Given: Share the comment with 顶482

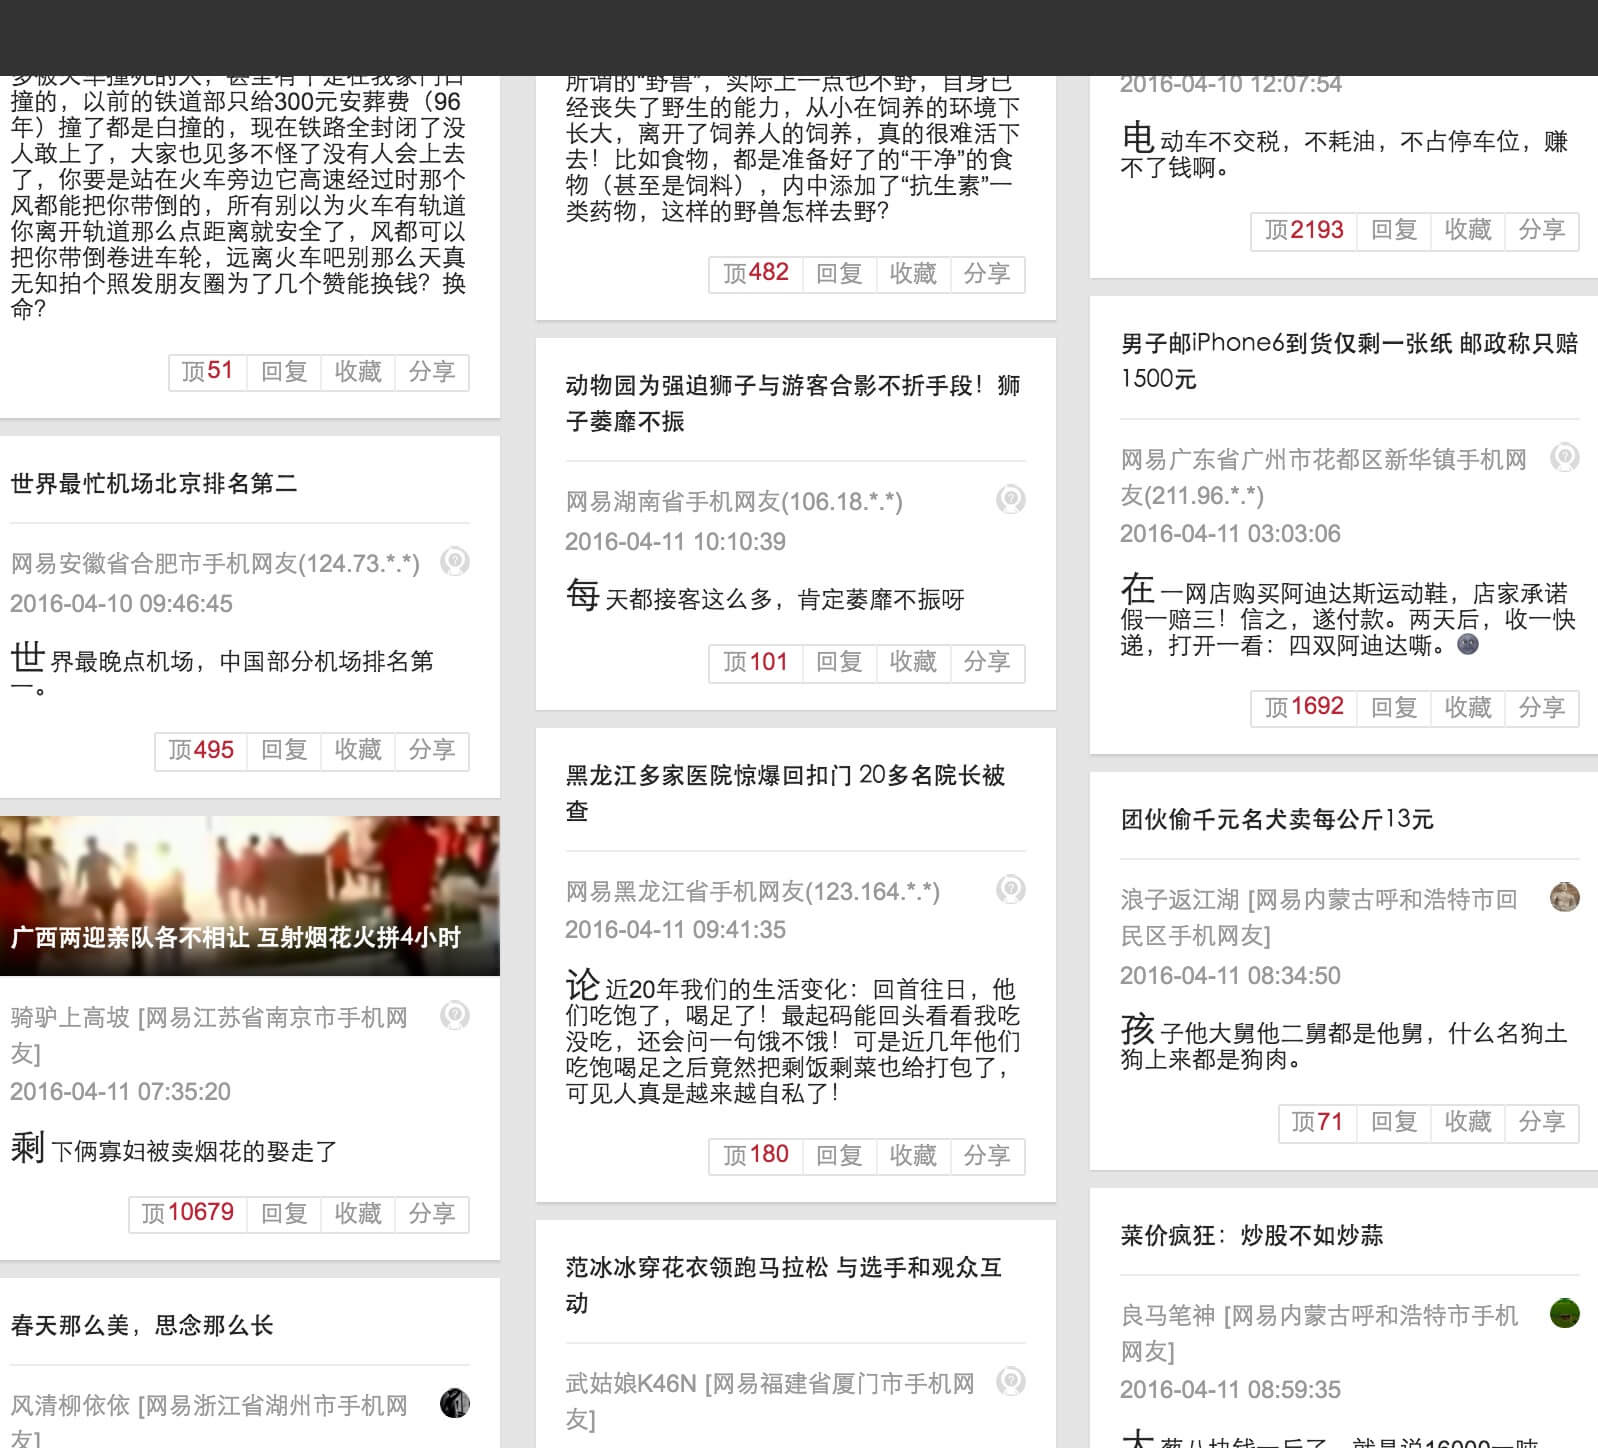Looking at the screenshot, I should pos(987,273).
